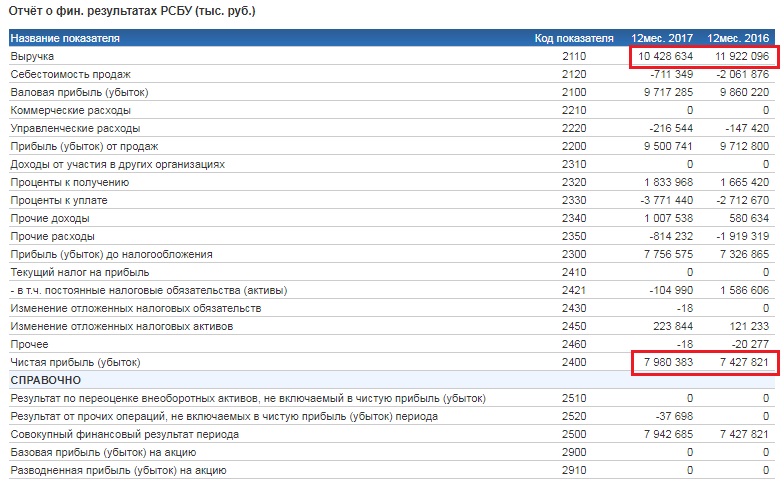
Task: Click indicator code 2100 for gross profit
Action: pyautogui.click(x=574, y=93)
